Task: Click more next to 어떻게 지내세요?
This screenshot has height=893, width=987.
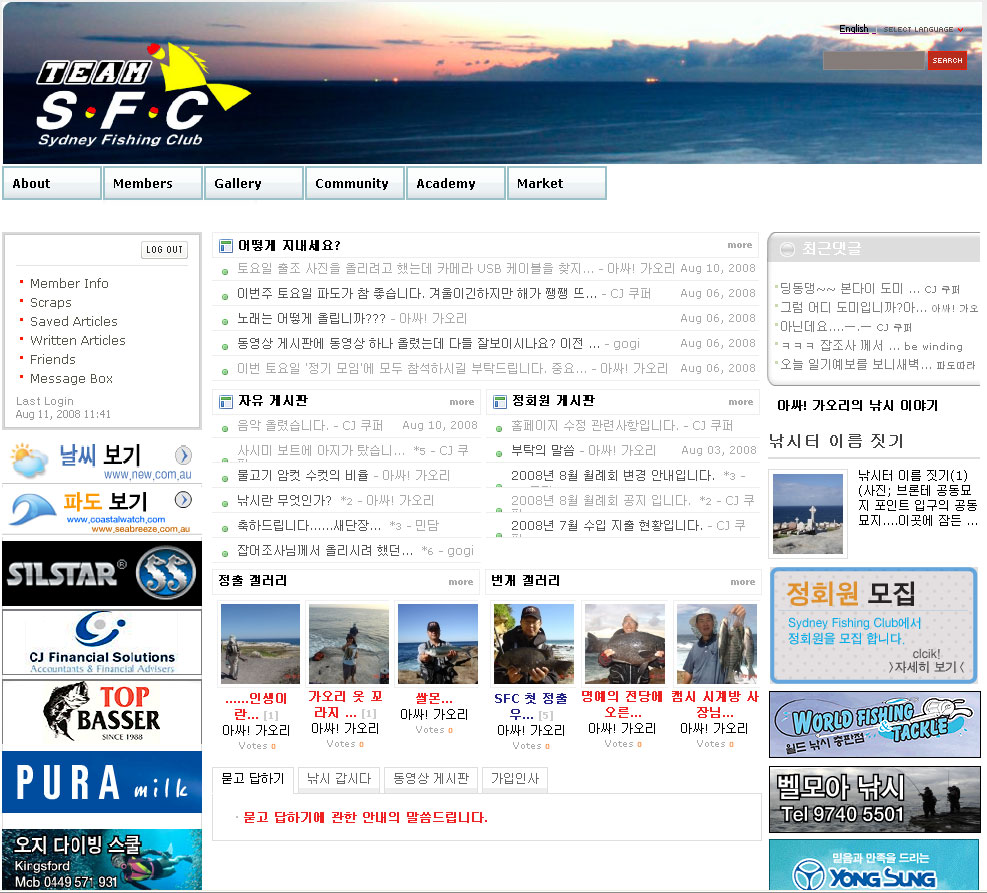Action: pos(740,245)
